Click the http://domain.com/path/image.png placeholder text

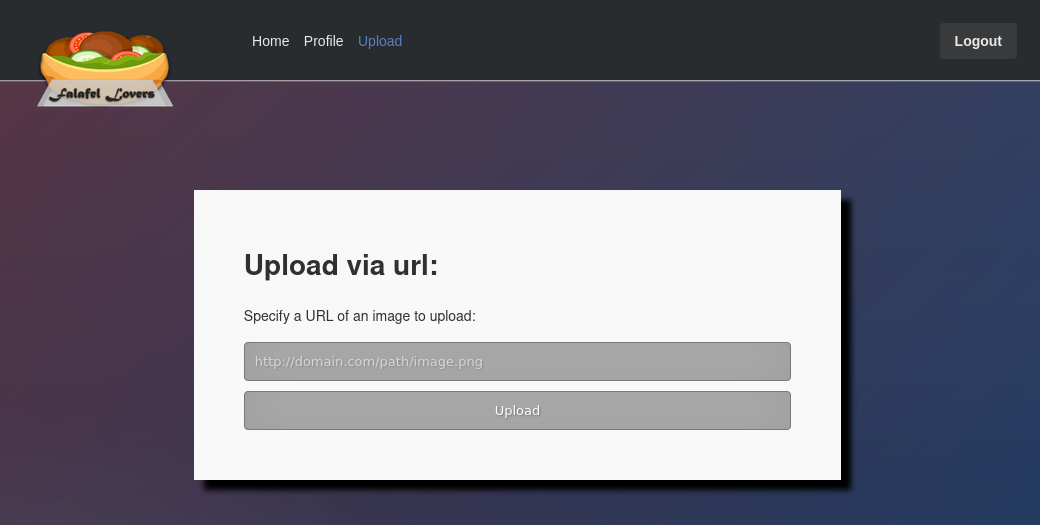(369, 361)
